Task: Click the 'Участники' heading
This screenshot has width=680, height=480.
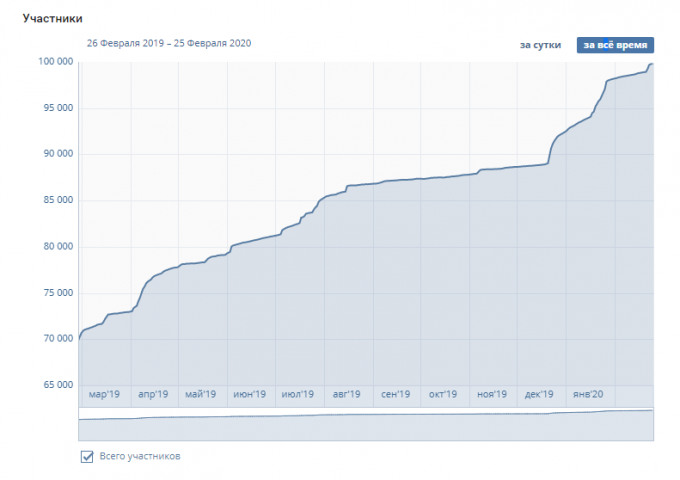Action: pos(52,19)
